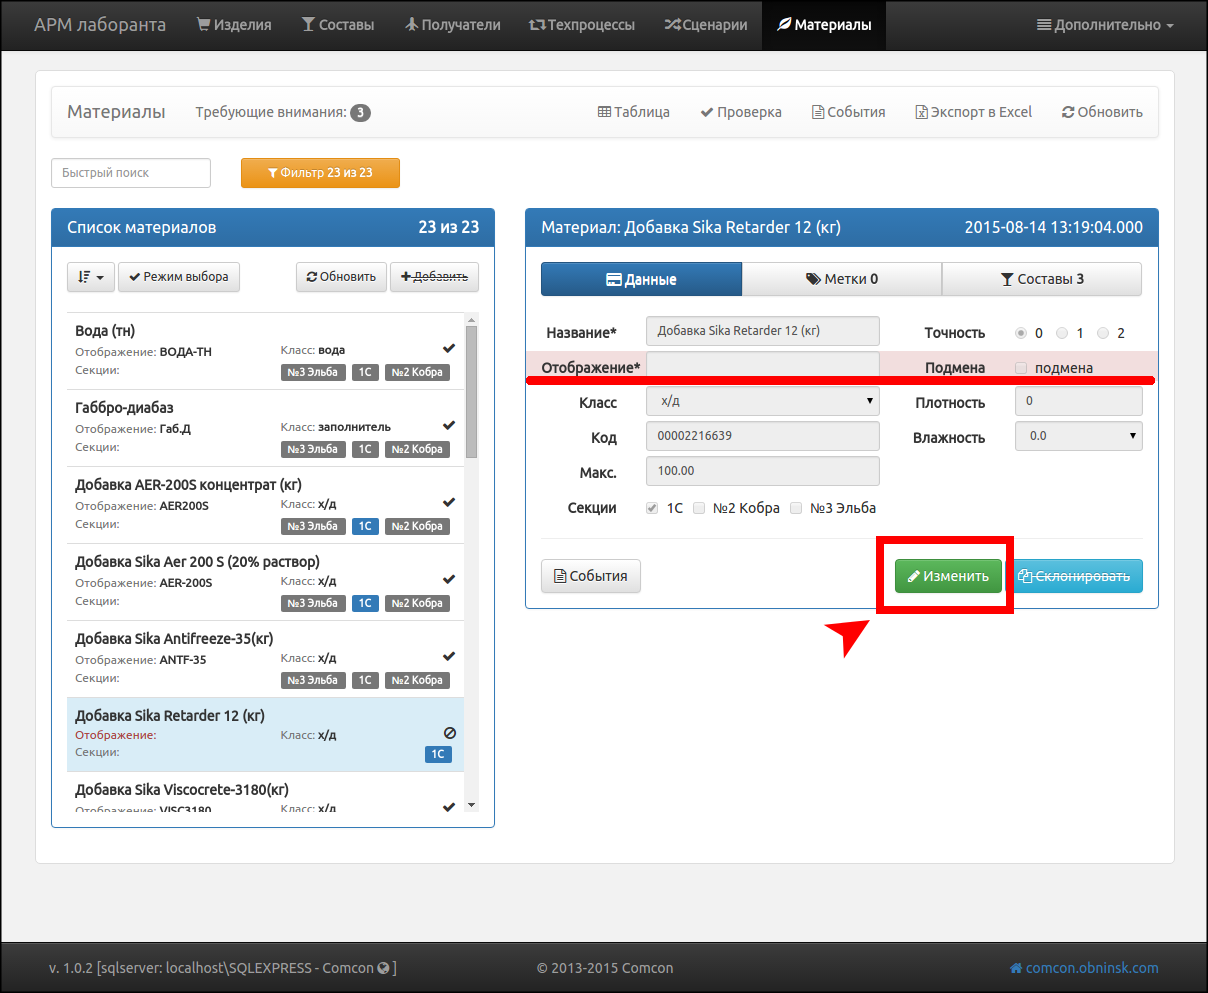Click the 1С tag of Габбро-диабаз
This screenshot has height=993, width=1208.
coord(365,449)
